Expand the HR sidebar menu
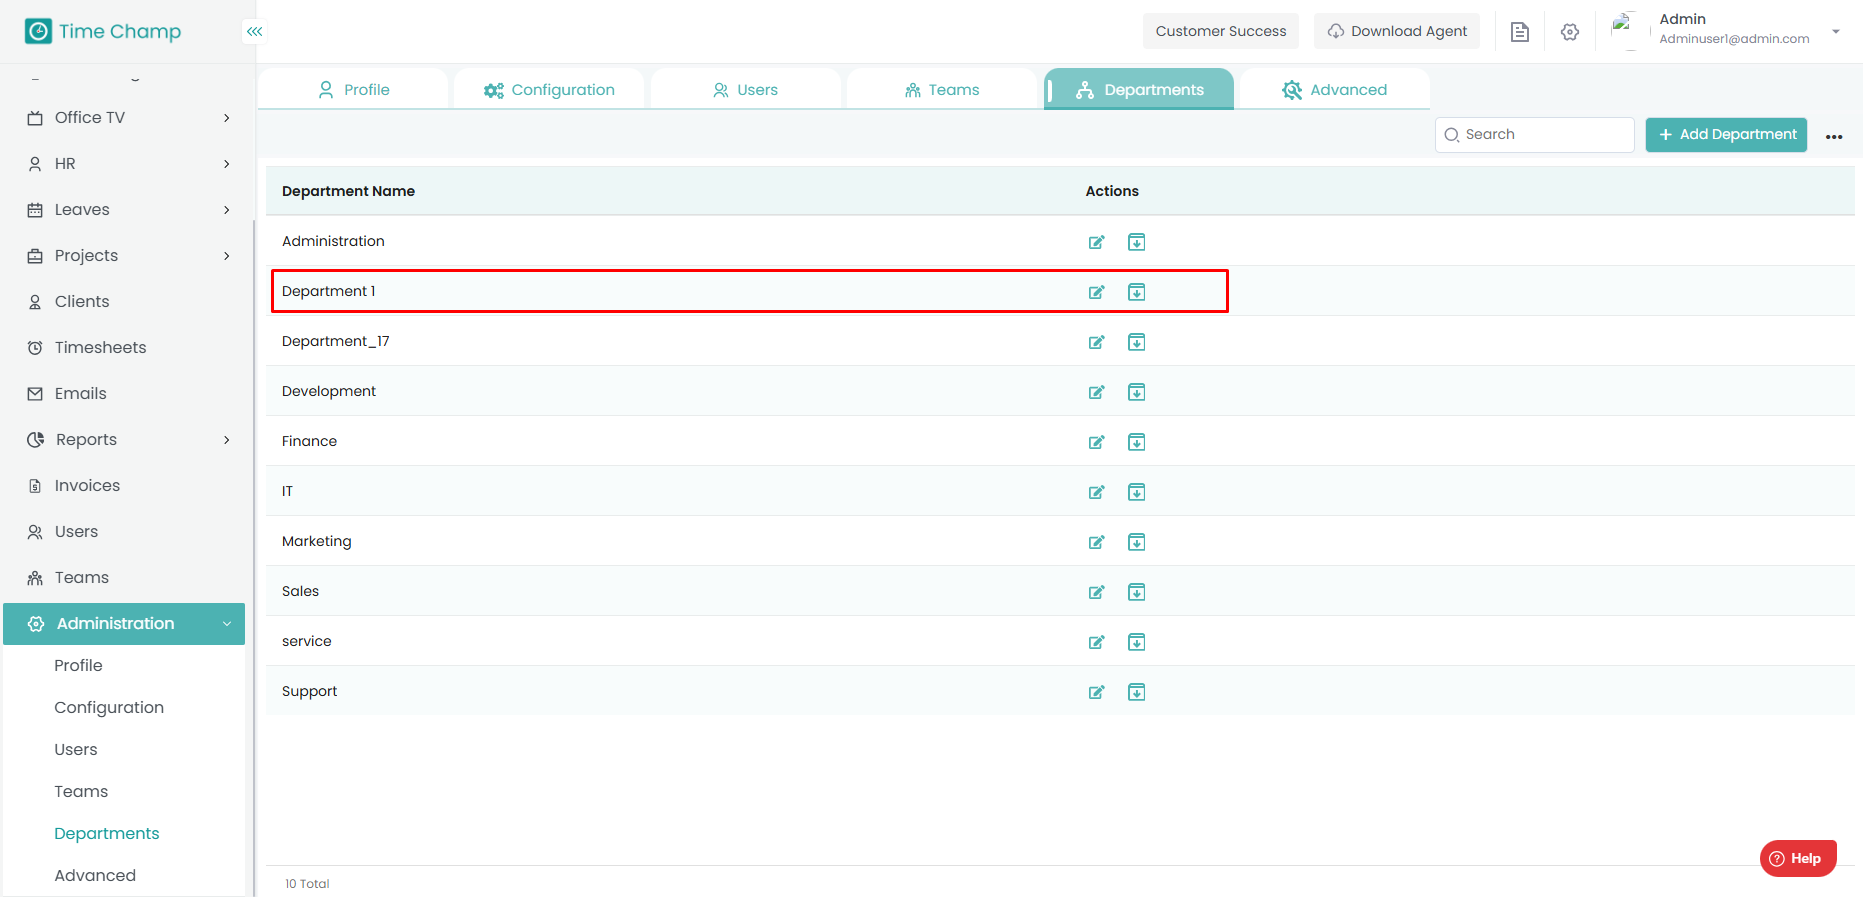 click(x=227, y=164)
